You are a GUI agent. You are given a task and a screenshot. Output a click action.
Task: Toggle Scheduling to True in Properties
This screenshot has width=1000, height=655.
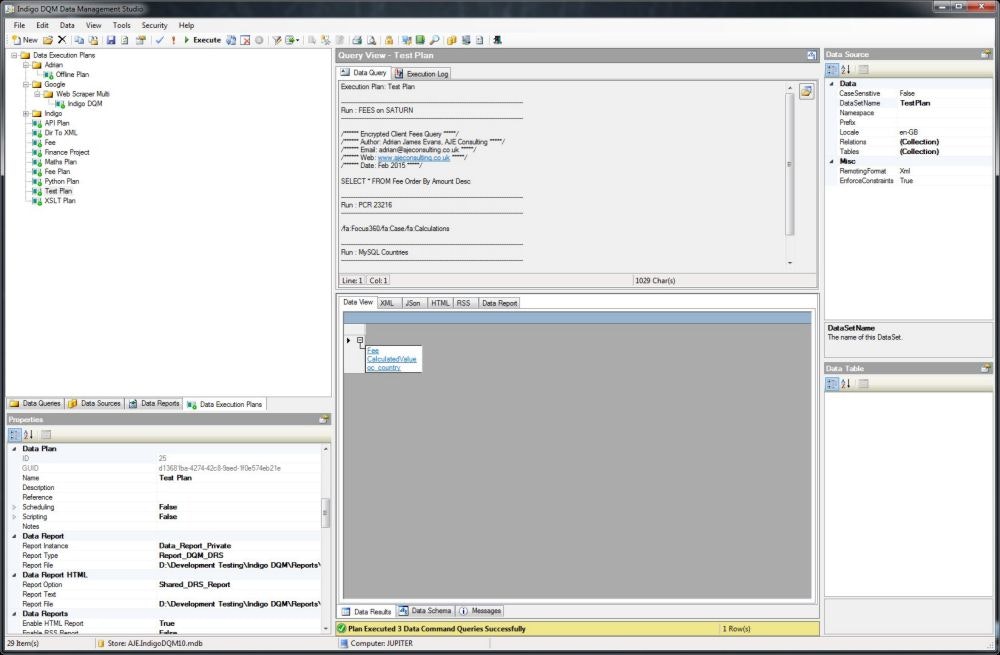click(x=167, y=507)
